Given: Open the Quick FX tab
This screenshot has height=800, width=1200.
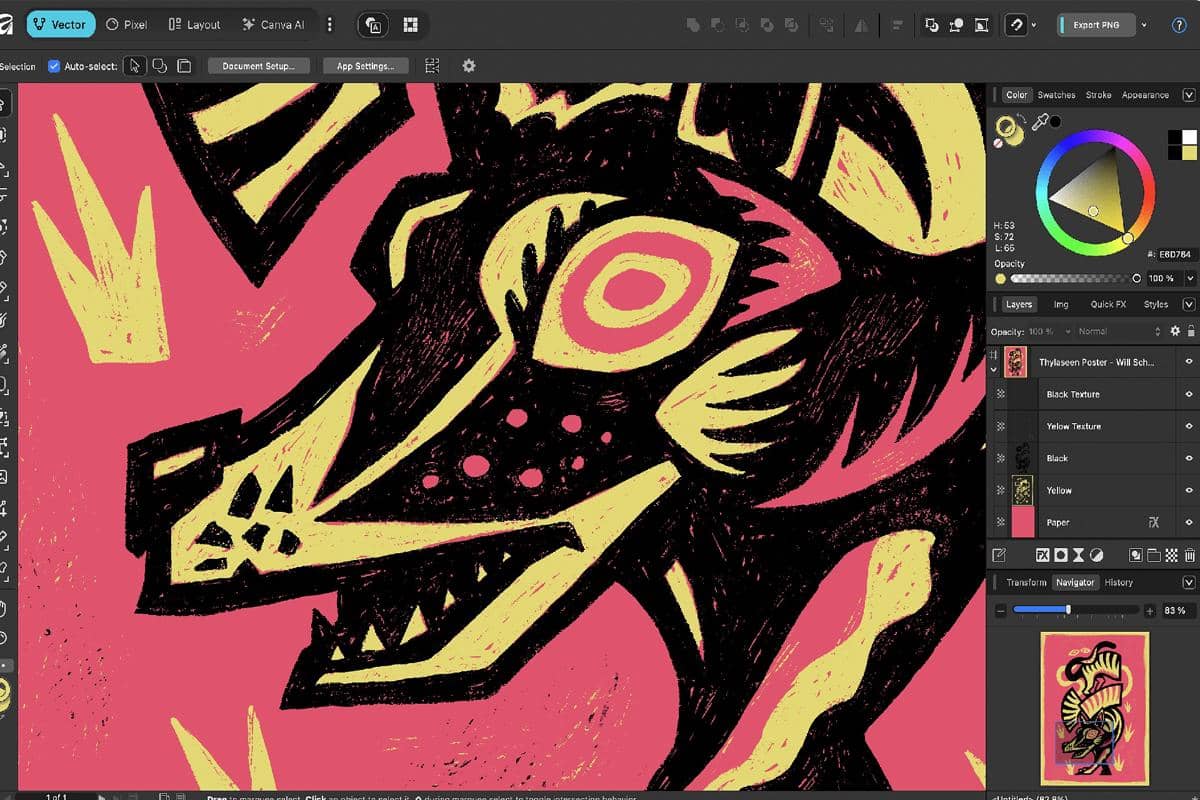Looking at the screenshot, I should pyautogui.click(x=1108, y=304).
